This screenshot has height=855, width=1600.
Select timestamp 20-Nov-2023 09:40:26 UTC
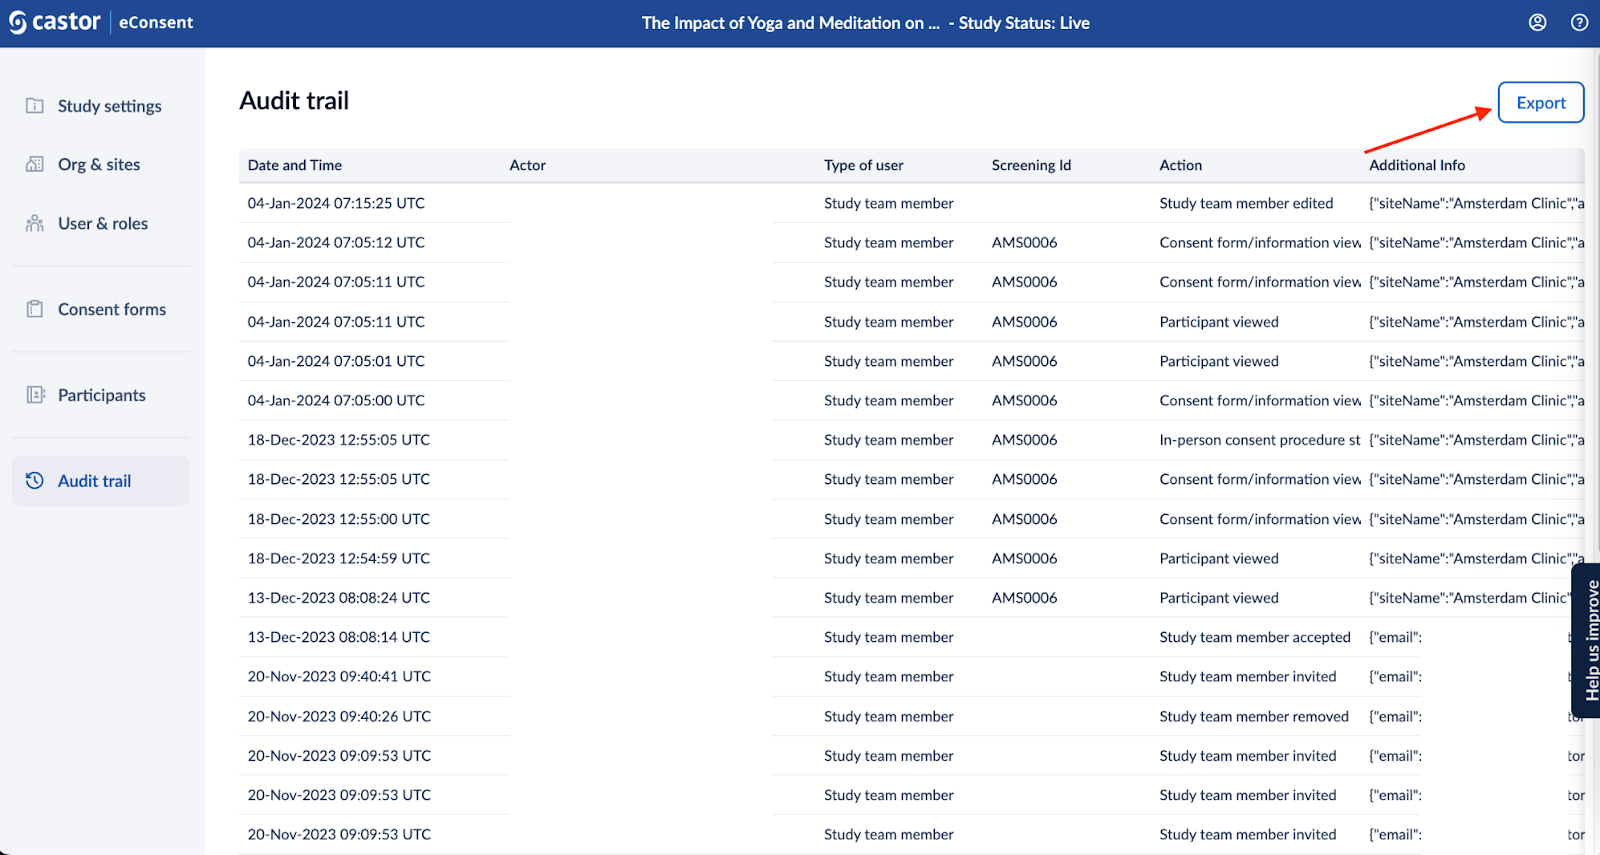[x=339, y=716]
